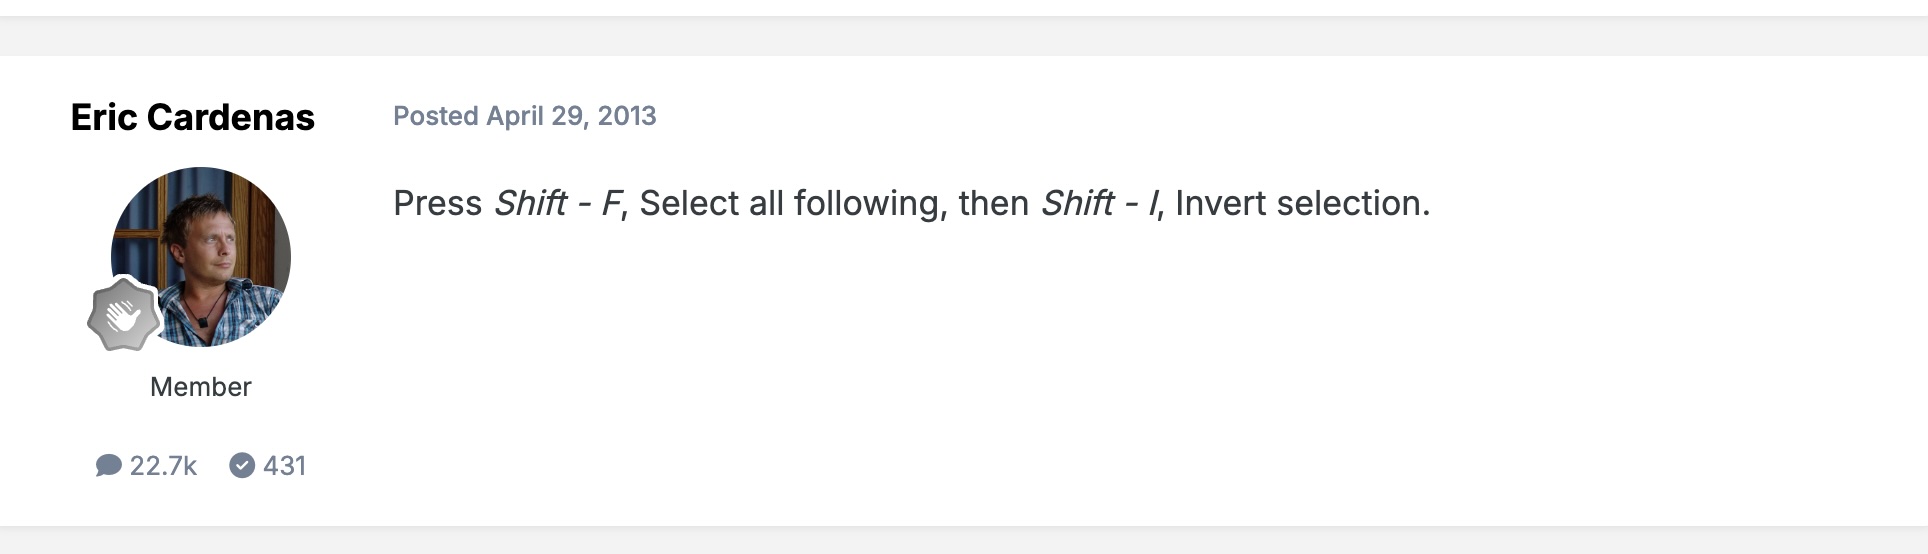Image resolution: width=1928 pixels, height=554 pixels.
Task: Click the 431 solutions count
Action: coord(284,465)
